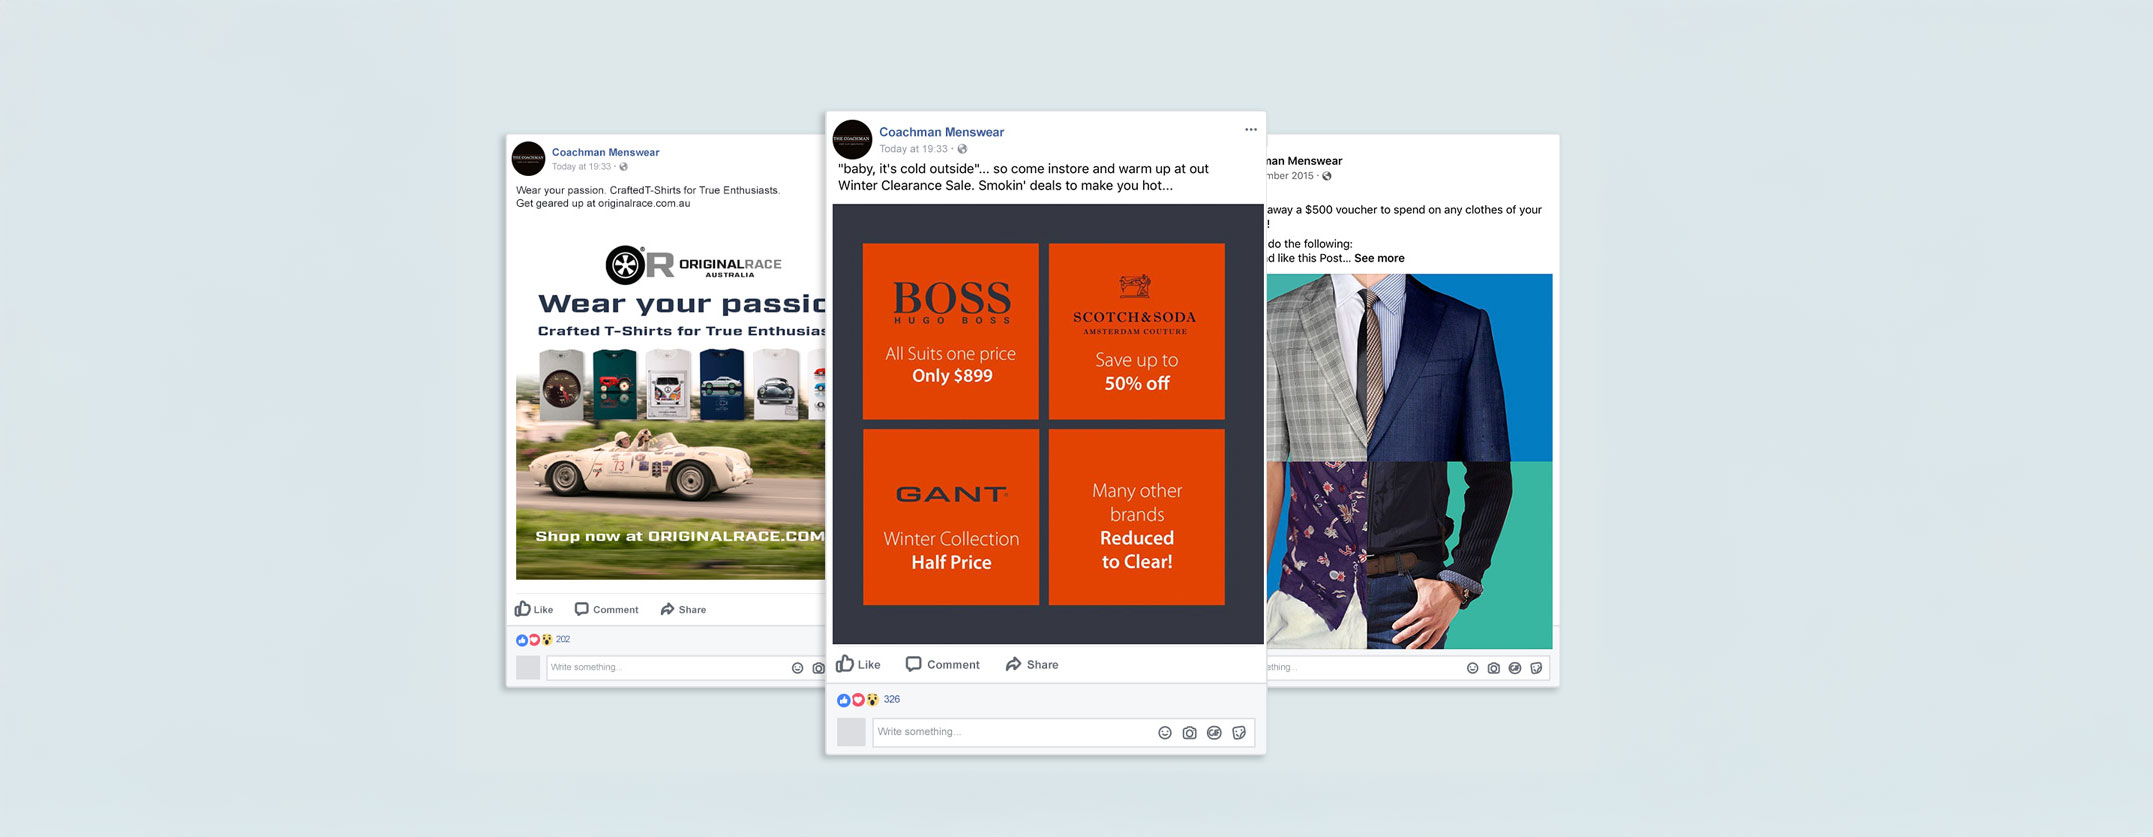Click the Hugo Boss suits $899 tile
The image size is (2153, 837).
tap(950, 331)
